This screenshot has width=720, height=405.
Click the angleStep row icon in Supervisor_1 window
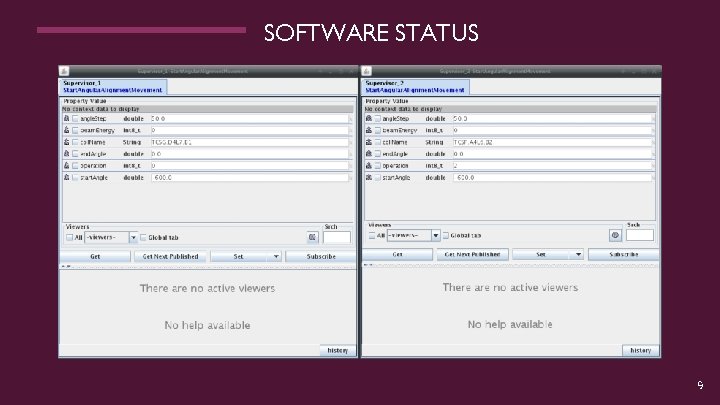pos(67,118)
